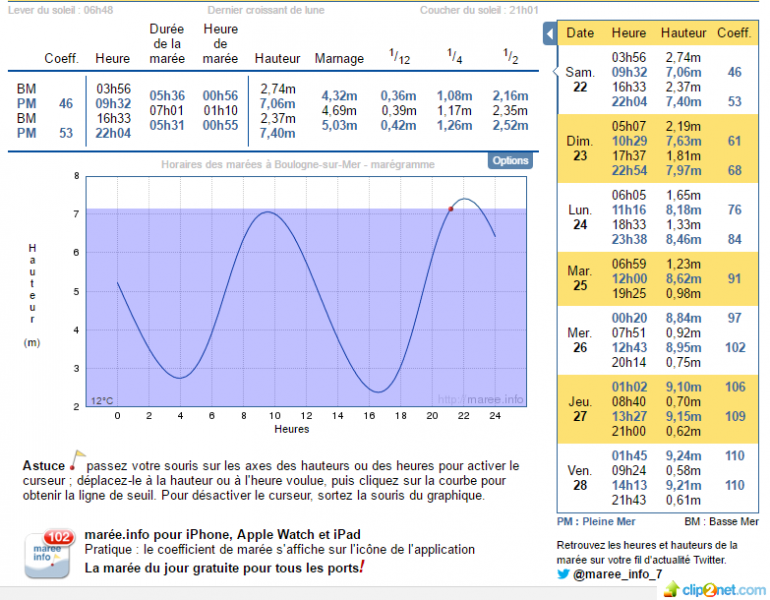Select the Sam. 22 date row
770x600 pixels.
coord(658,80)
